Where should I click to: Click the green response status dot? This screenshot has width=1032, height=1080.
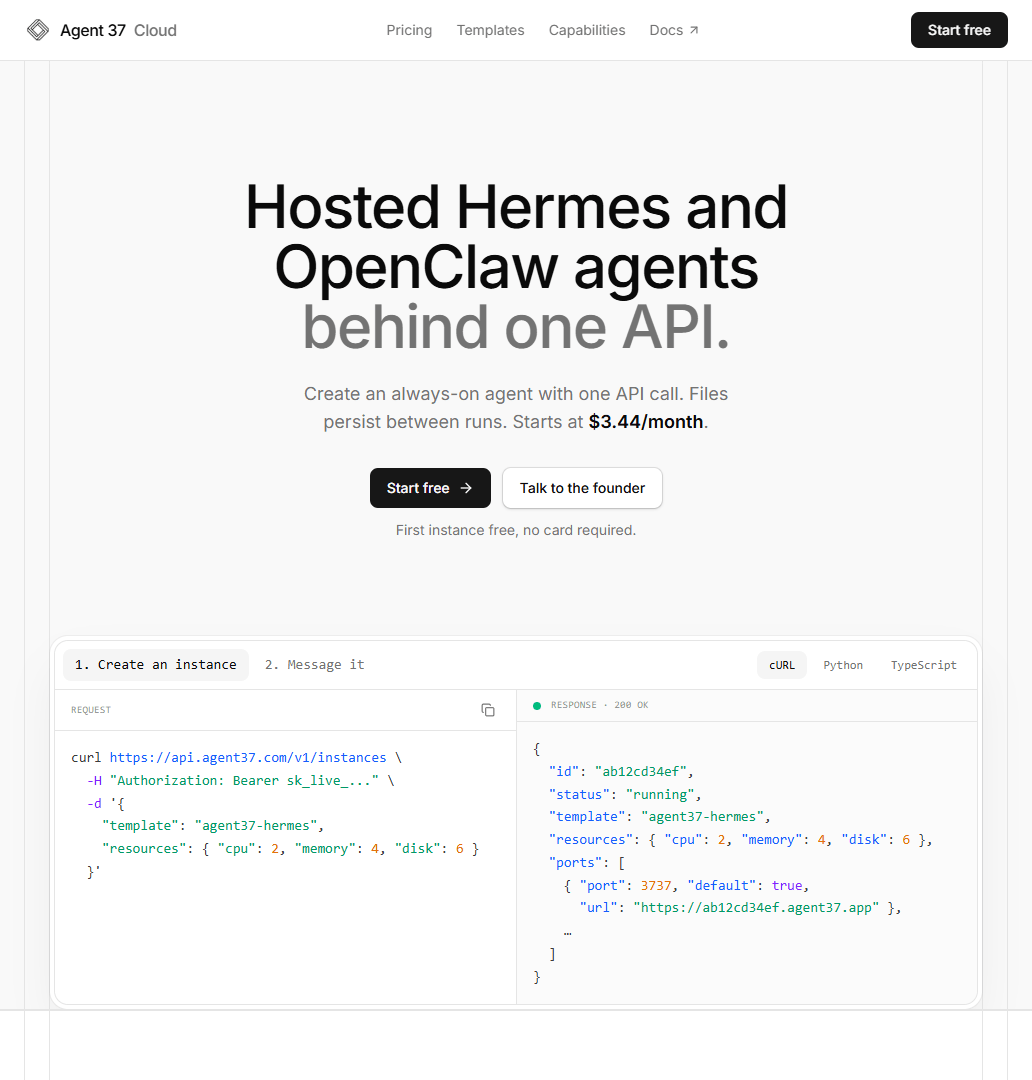tap(537, 705)
